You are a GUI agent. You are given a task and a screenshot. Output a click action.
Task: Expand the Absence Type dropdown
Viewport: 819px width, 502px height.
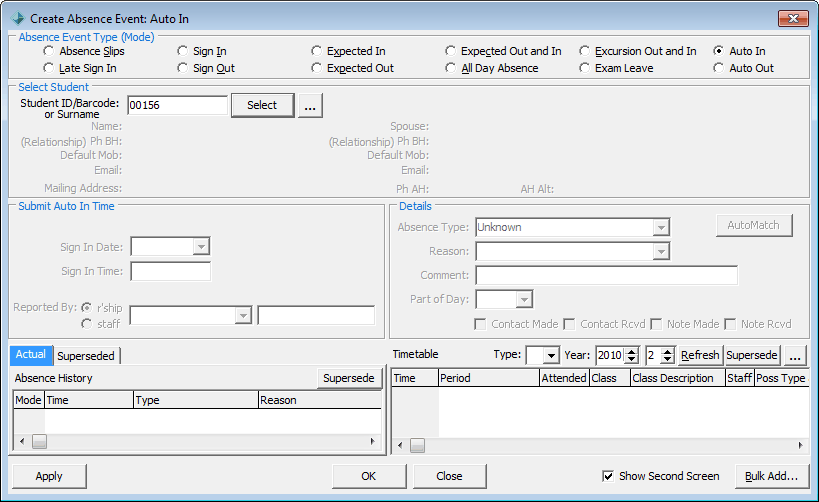coord(661,227)
